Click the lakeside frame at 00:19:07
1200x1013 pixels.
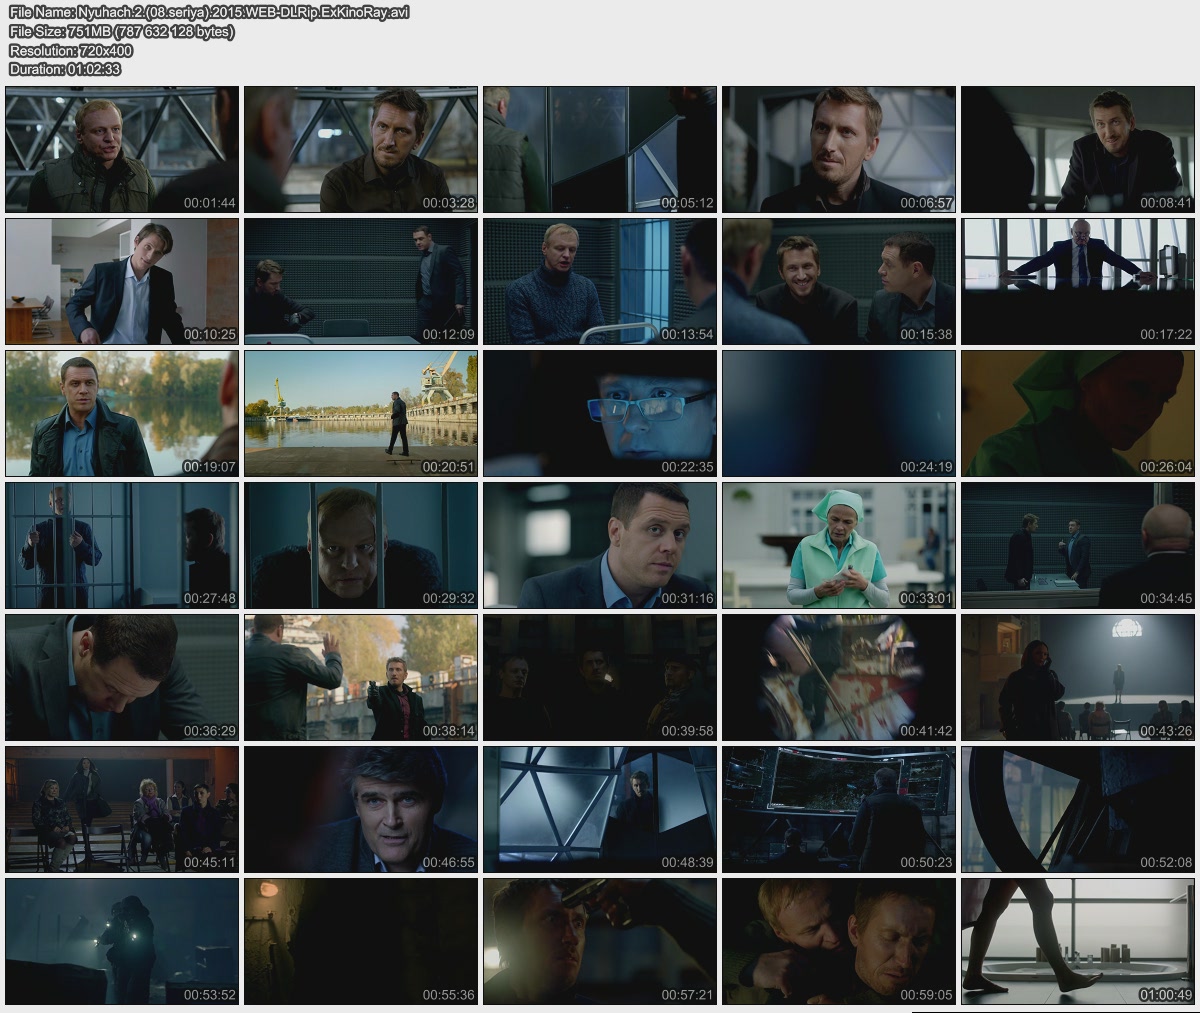click(x=122, y=413)
